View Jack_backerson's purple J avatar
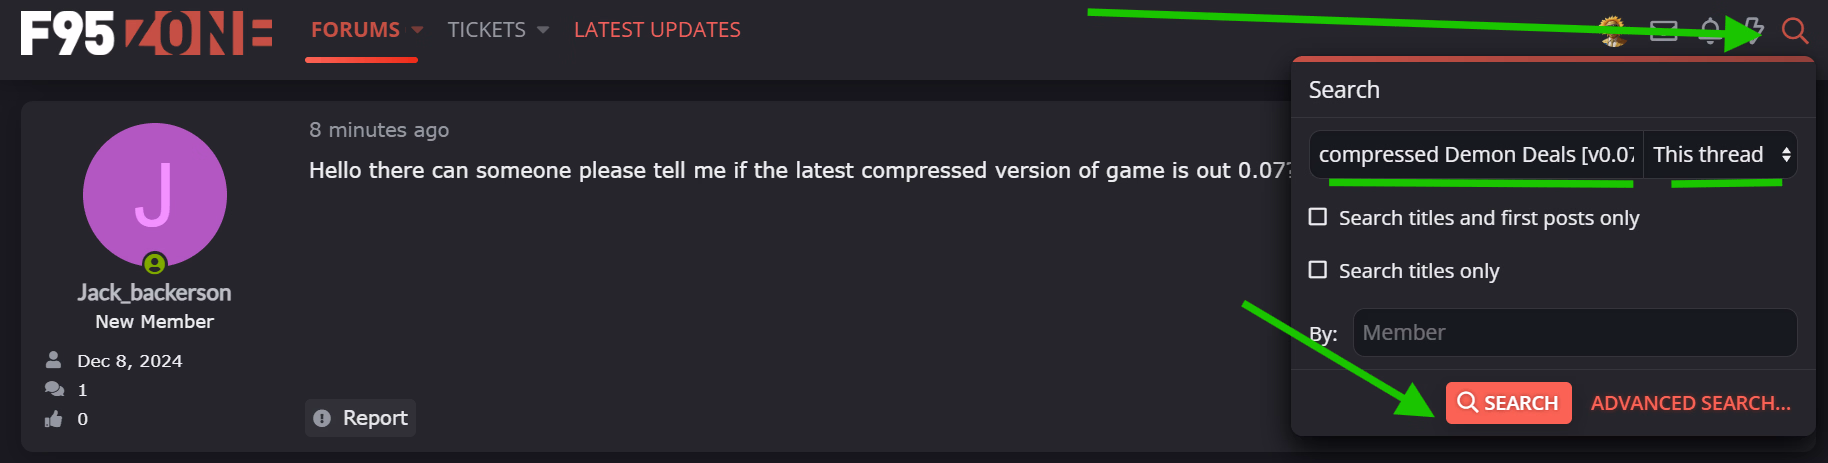Viewport: 1828px width, 463px height. pyautogui.click(x=155, y=195)
